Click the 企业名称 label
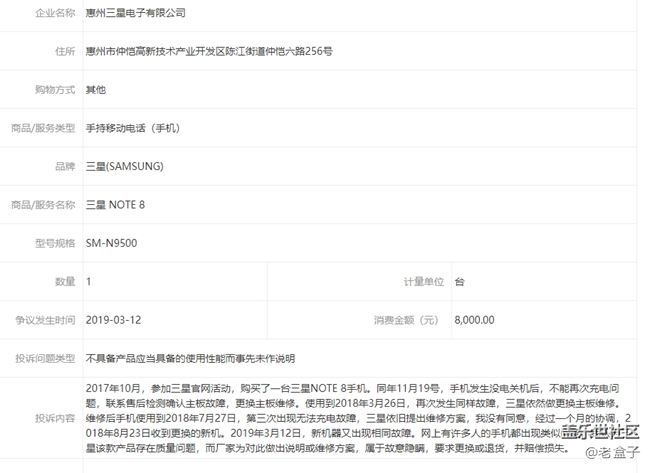This screenshot has height=473, width=650. [x=55, y=13]
